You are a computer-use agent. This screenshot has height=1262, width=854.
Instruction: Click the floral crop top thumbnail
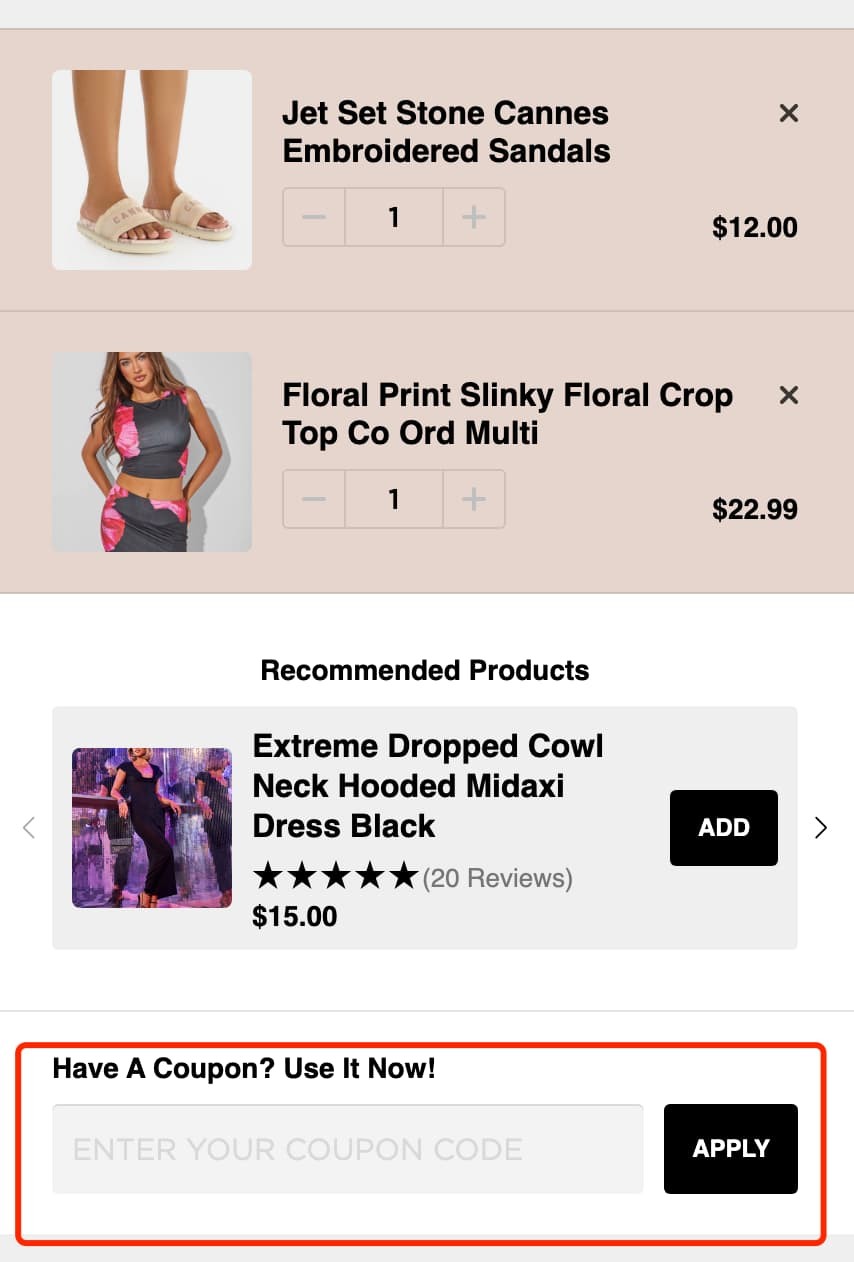click(151, 451)
